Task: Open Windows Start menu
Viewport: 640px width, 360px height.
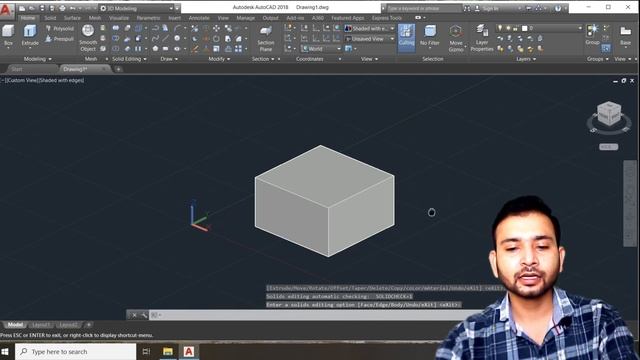Action: click(x=5, y=351)
